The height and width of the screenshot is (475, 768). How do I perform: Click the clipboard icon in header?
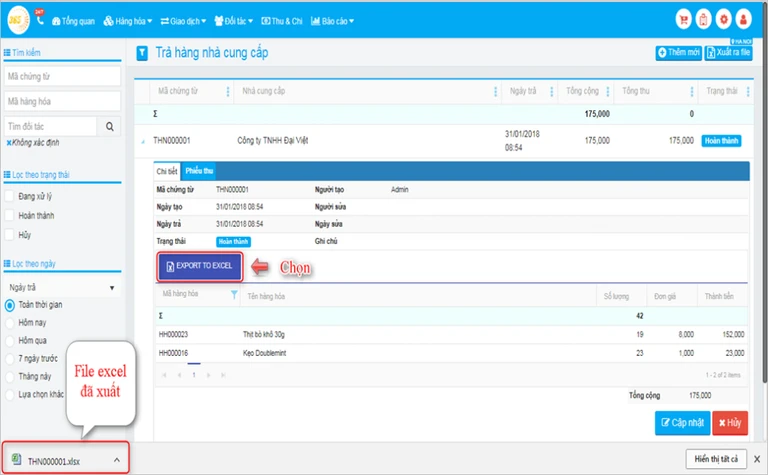pos(703,20)
